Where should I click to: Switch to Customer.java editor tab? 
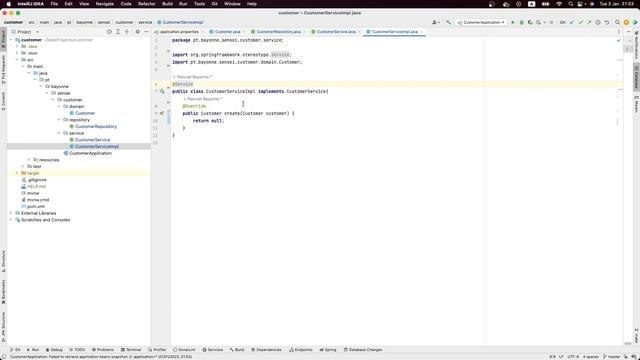point(227,32)
